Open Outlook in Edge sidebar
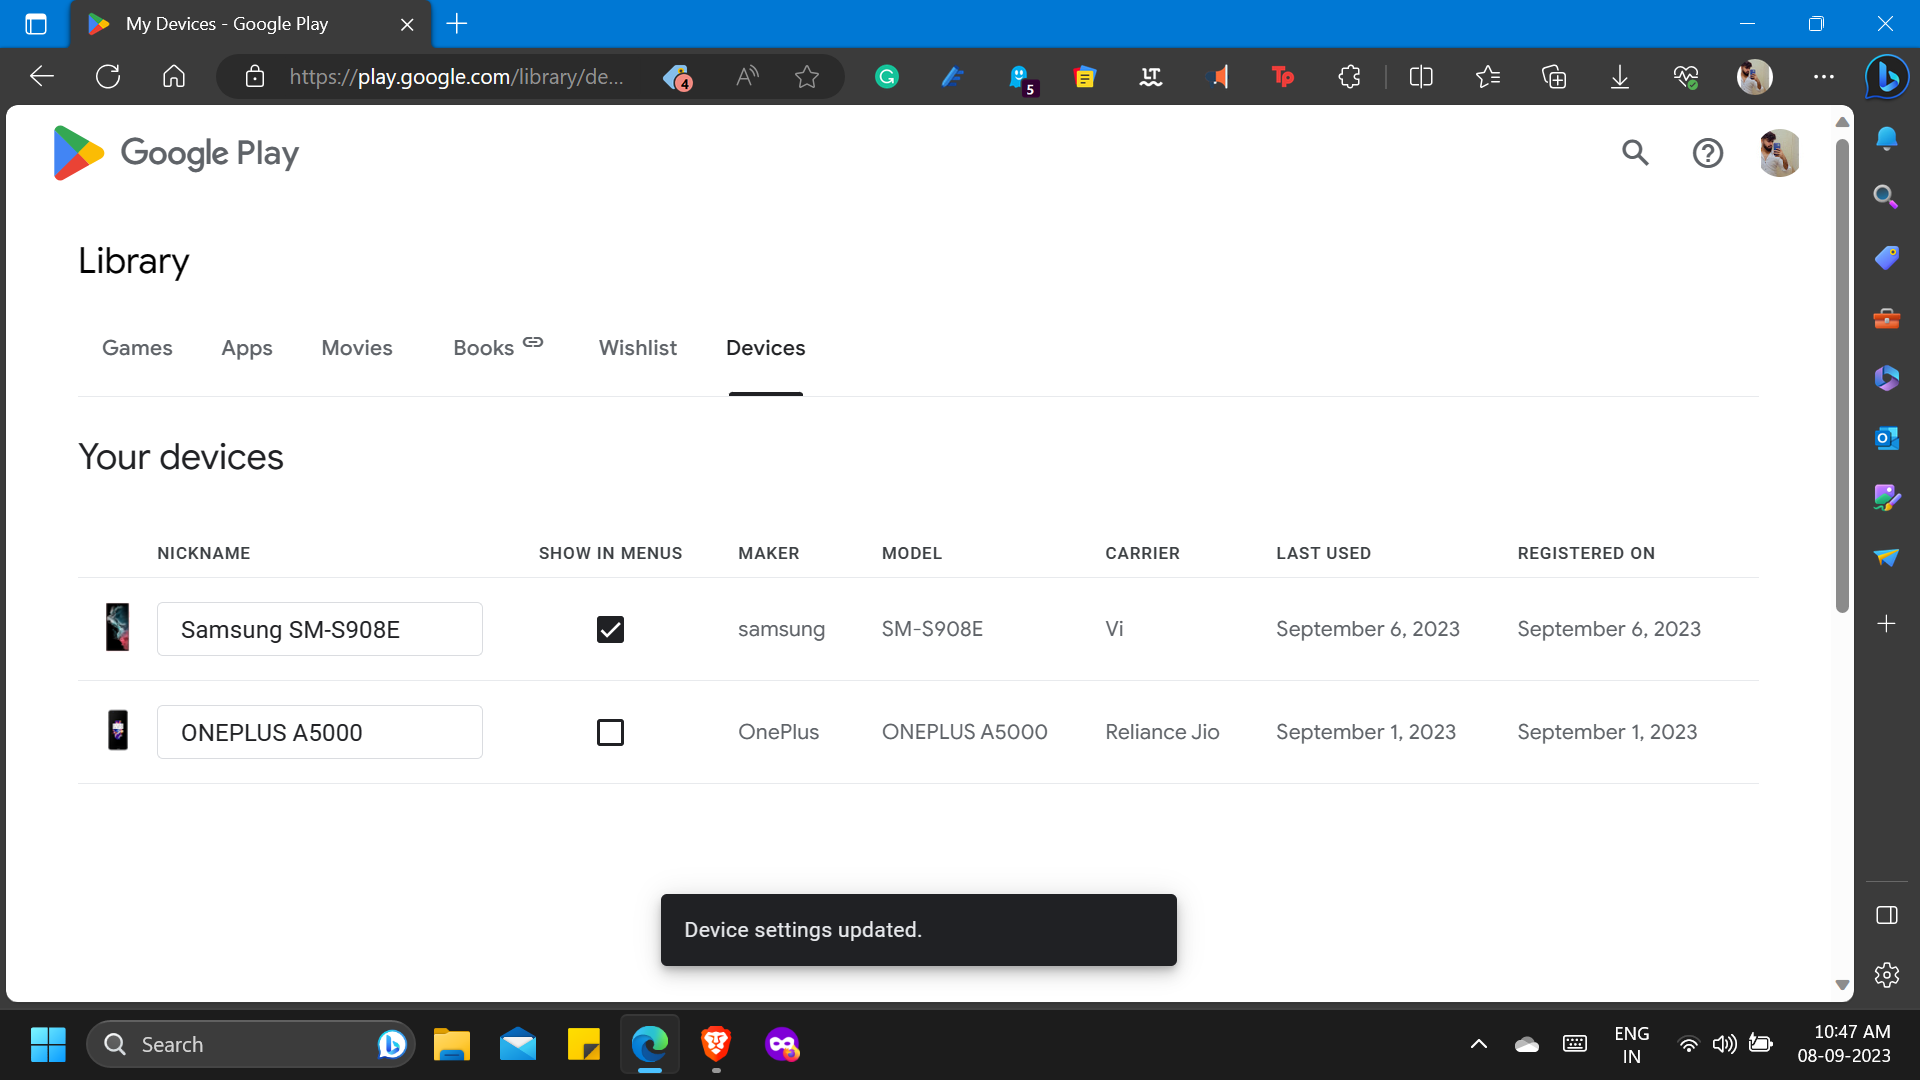Screen dimensions: 1920x1080 click(1886, 438)
